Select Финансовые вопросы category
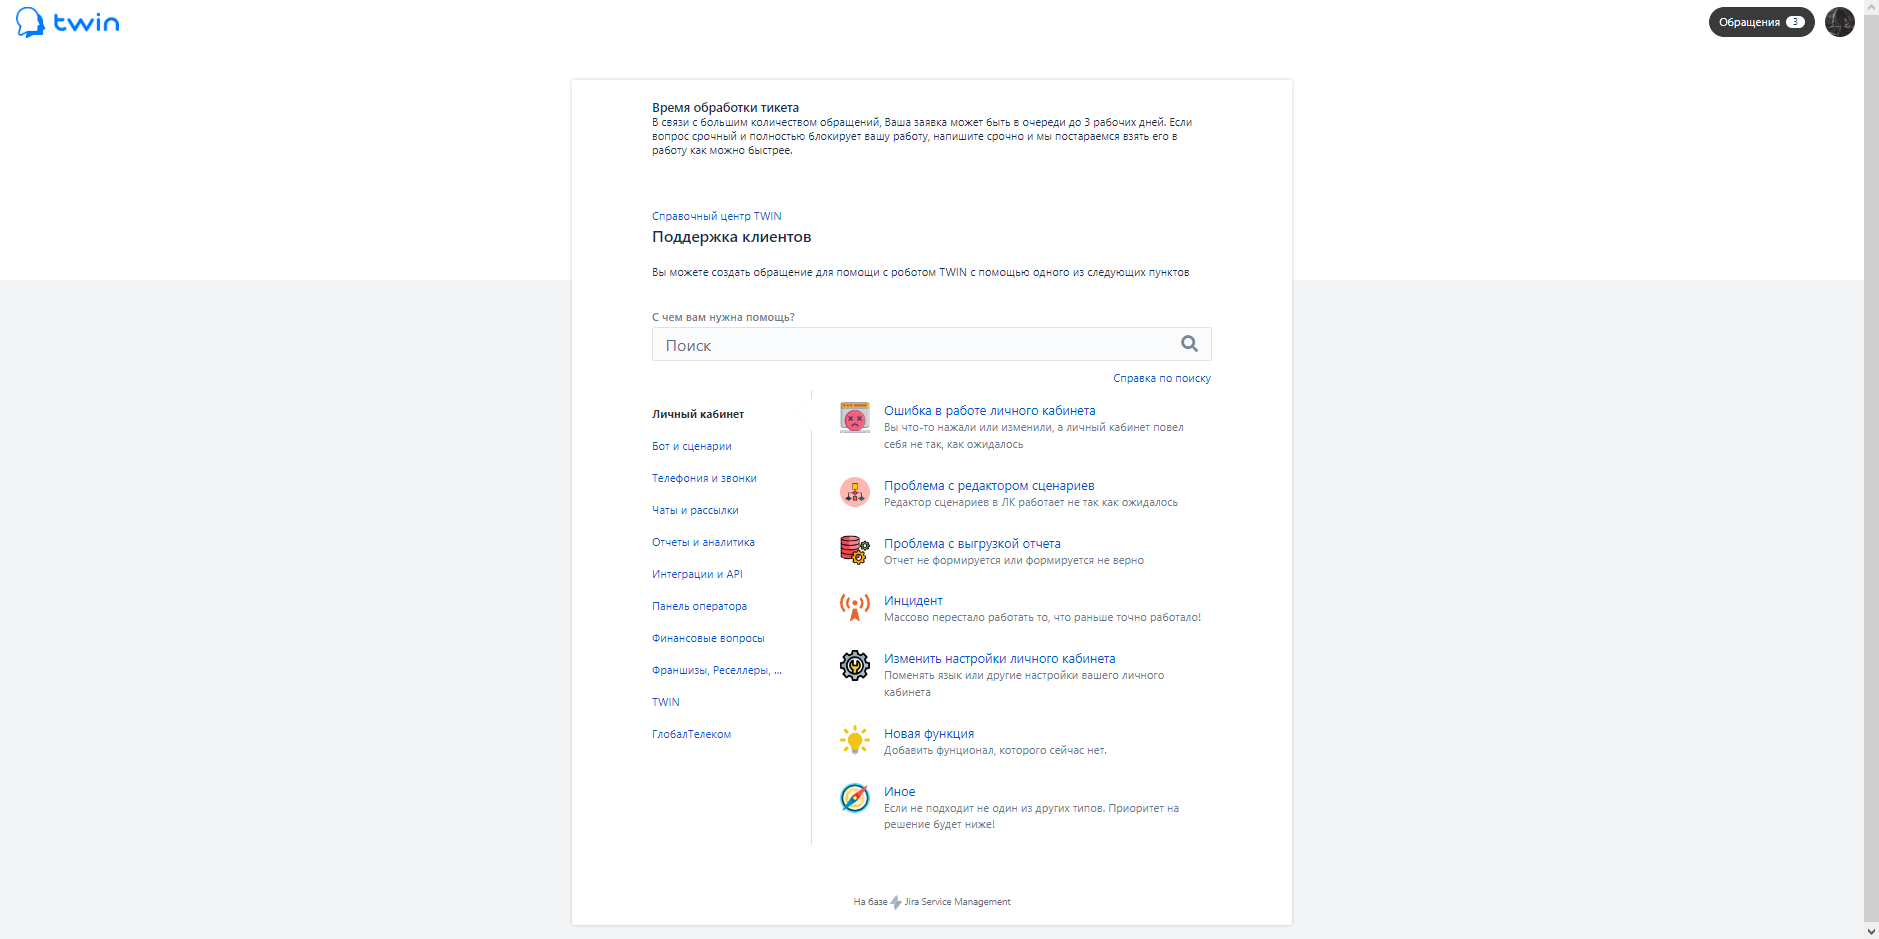Viewport: 1879px width, 939px height. (708, 638)
